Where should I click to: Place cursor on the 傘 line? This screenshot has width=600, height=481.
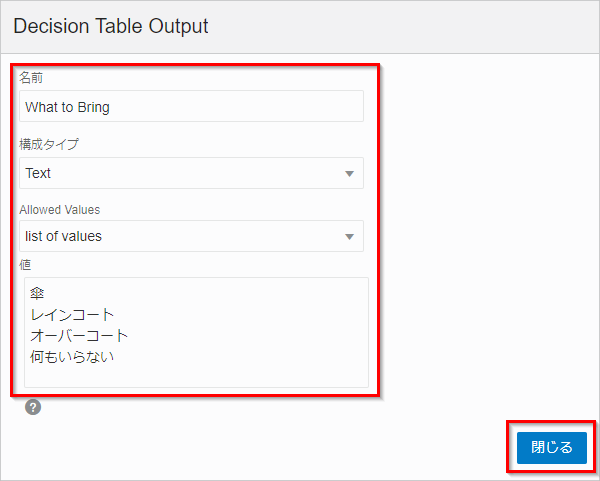pos(39,294)
